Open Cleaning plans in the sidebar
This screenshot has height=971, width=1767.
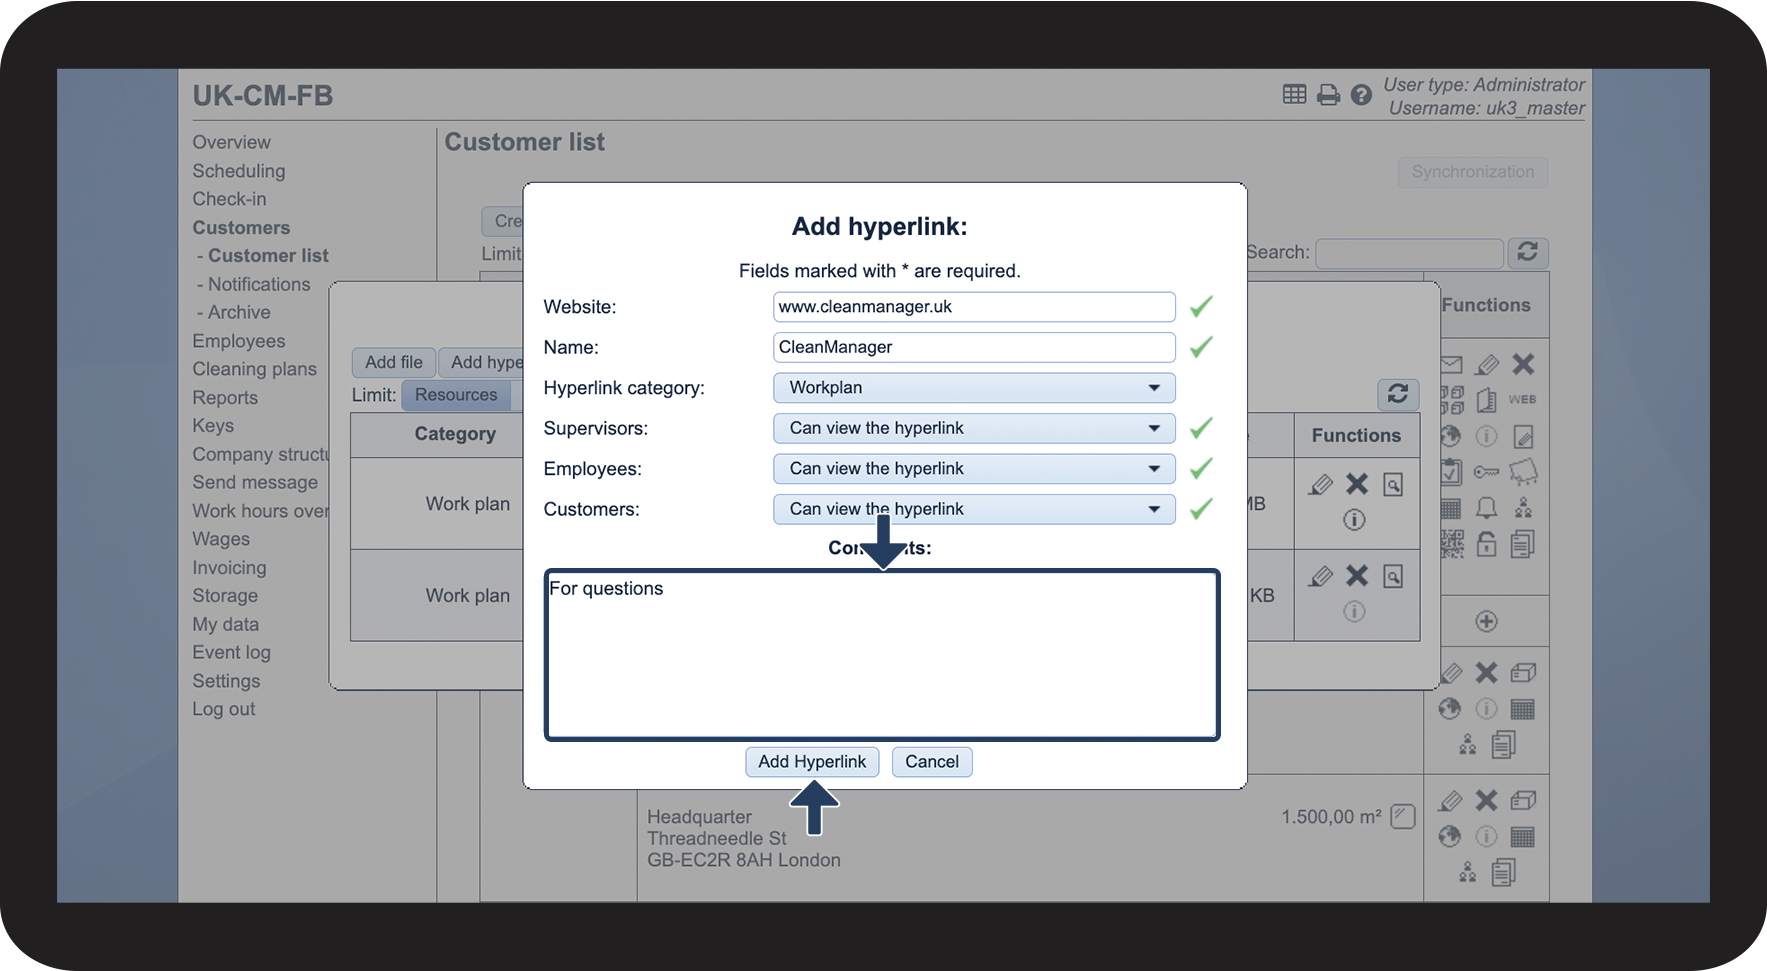click(x=254, y=369)
